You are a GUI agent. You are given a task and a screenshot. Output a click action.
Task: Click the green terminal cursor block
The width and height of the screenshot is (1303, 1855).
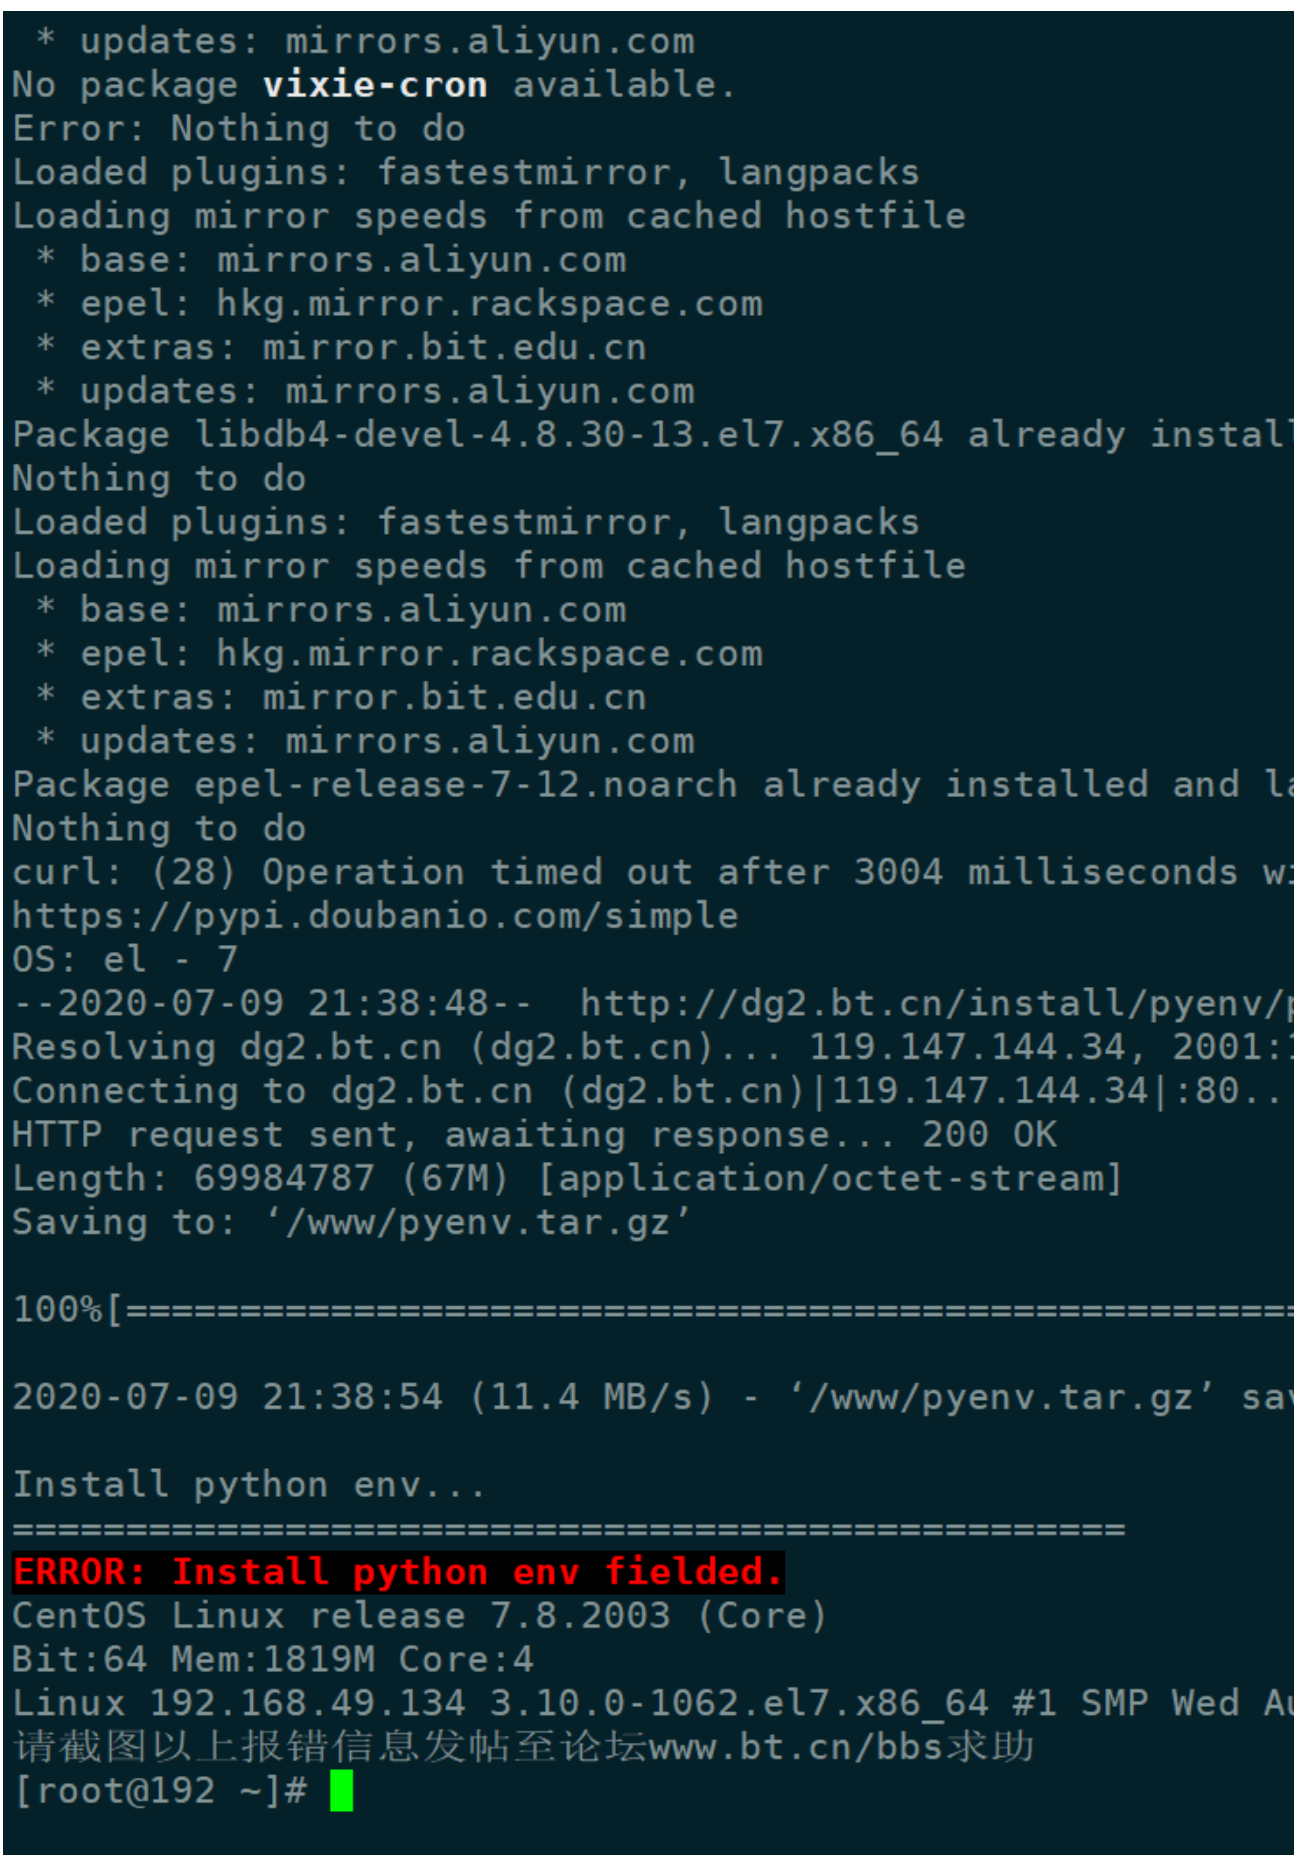(341, 1790)
